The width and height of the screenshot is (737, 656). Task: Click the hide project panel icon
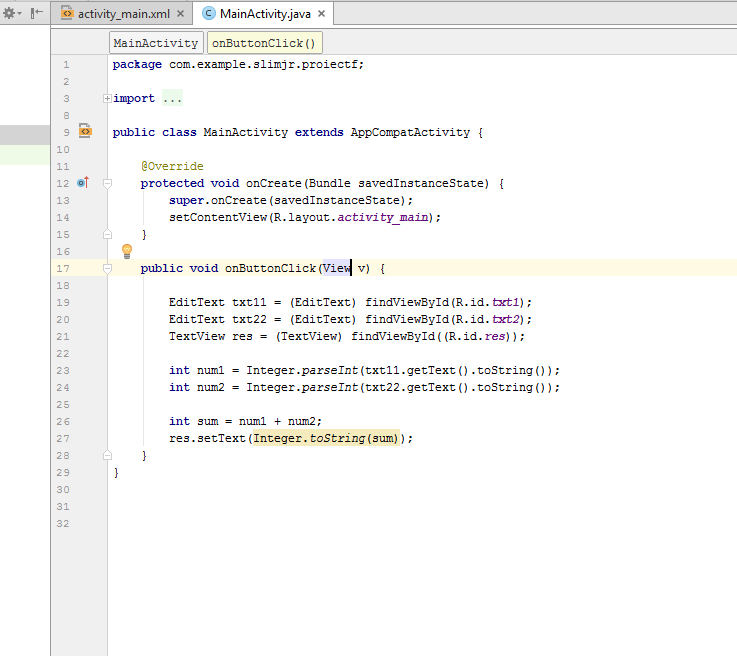37,14
